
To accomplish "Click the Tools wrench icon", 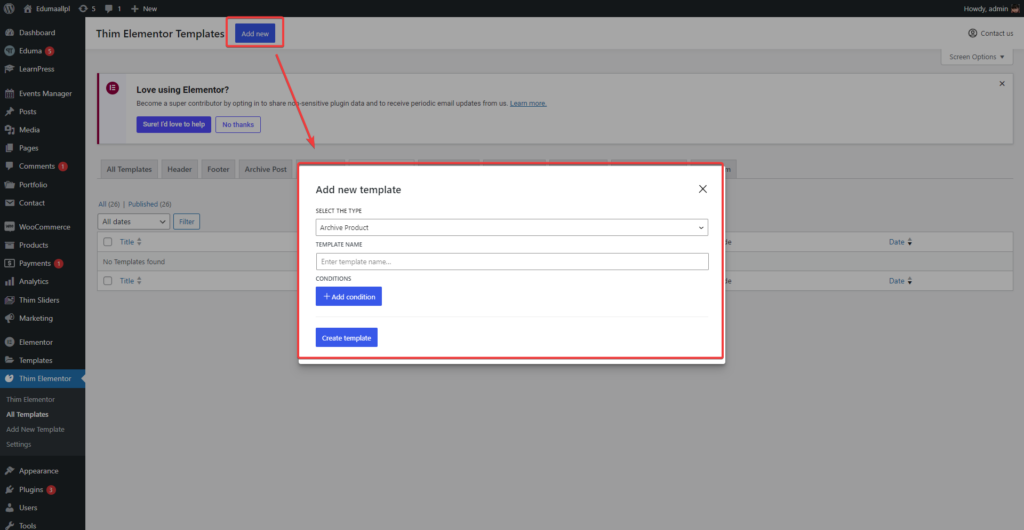I will (x=9, y=525).
